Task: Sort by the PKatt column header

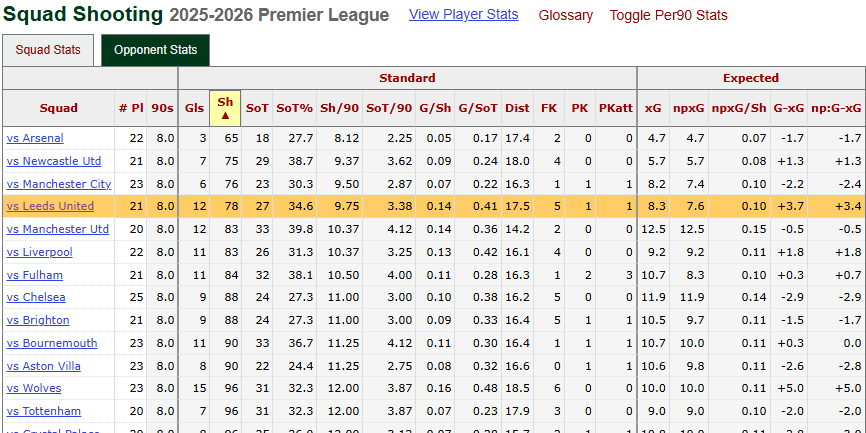Action: (x=615, y=108)
